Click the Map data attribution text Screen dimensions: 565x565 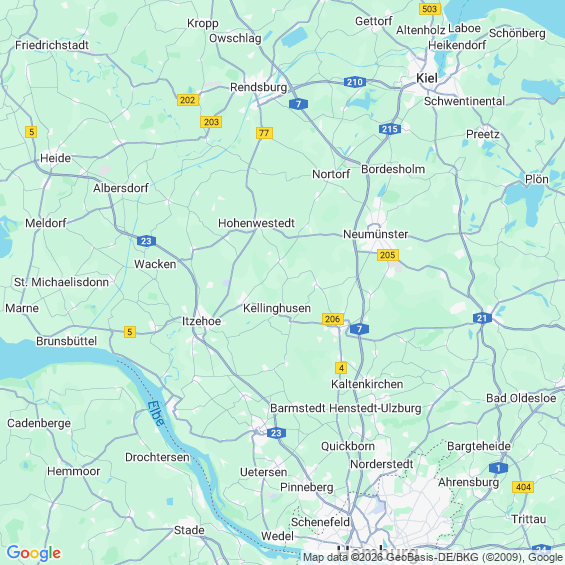[432, 557]
